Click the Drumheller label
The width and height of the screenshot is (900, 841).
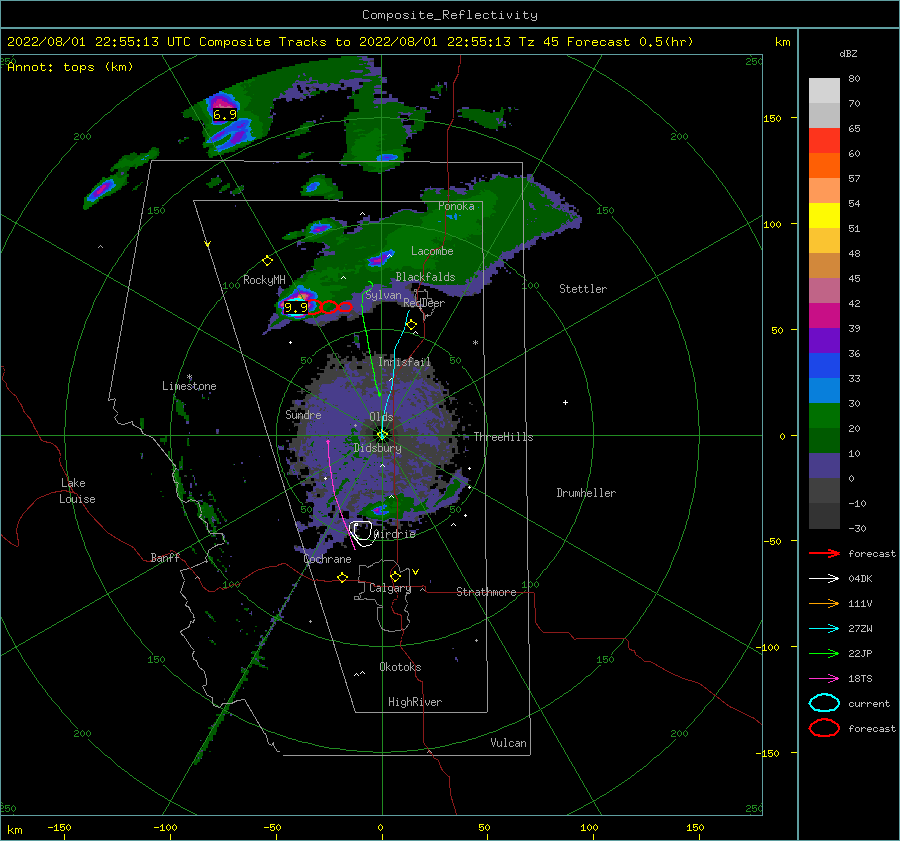[x=586, y=493]
